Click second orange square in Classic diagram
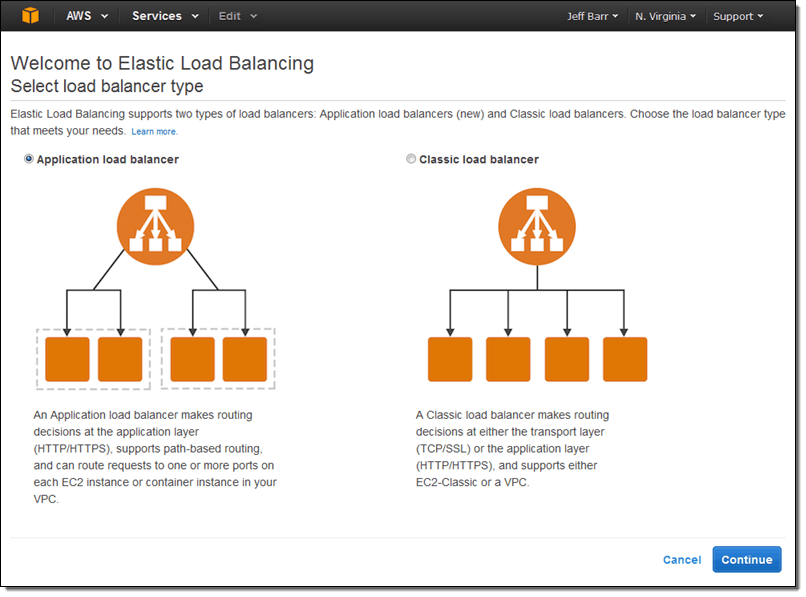 (508, 359)
